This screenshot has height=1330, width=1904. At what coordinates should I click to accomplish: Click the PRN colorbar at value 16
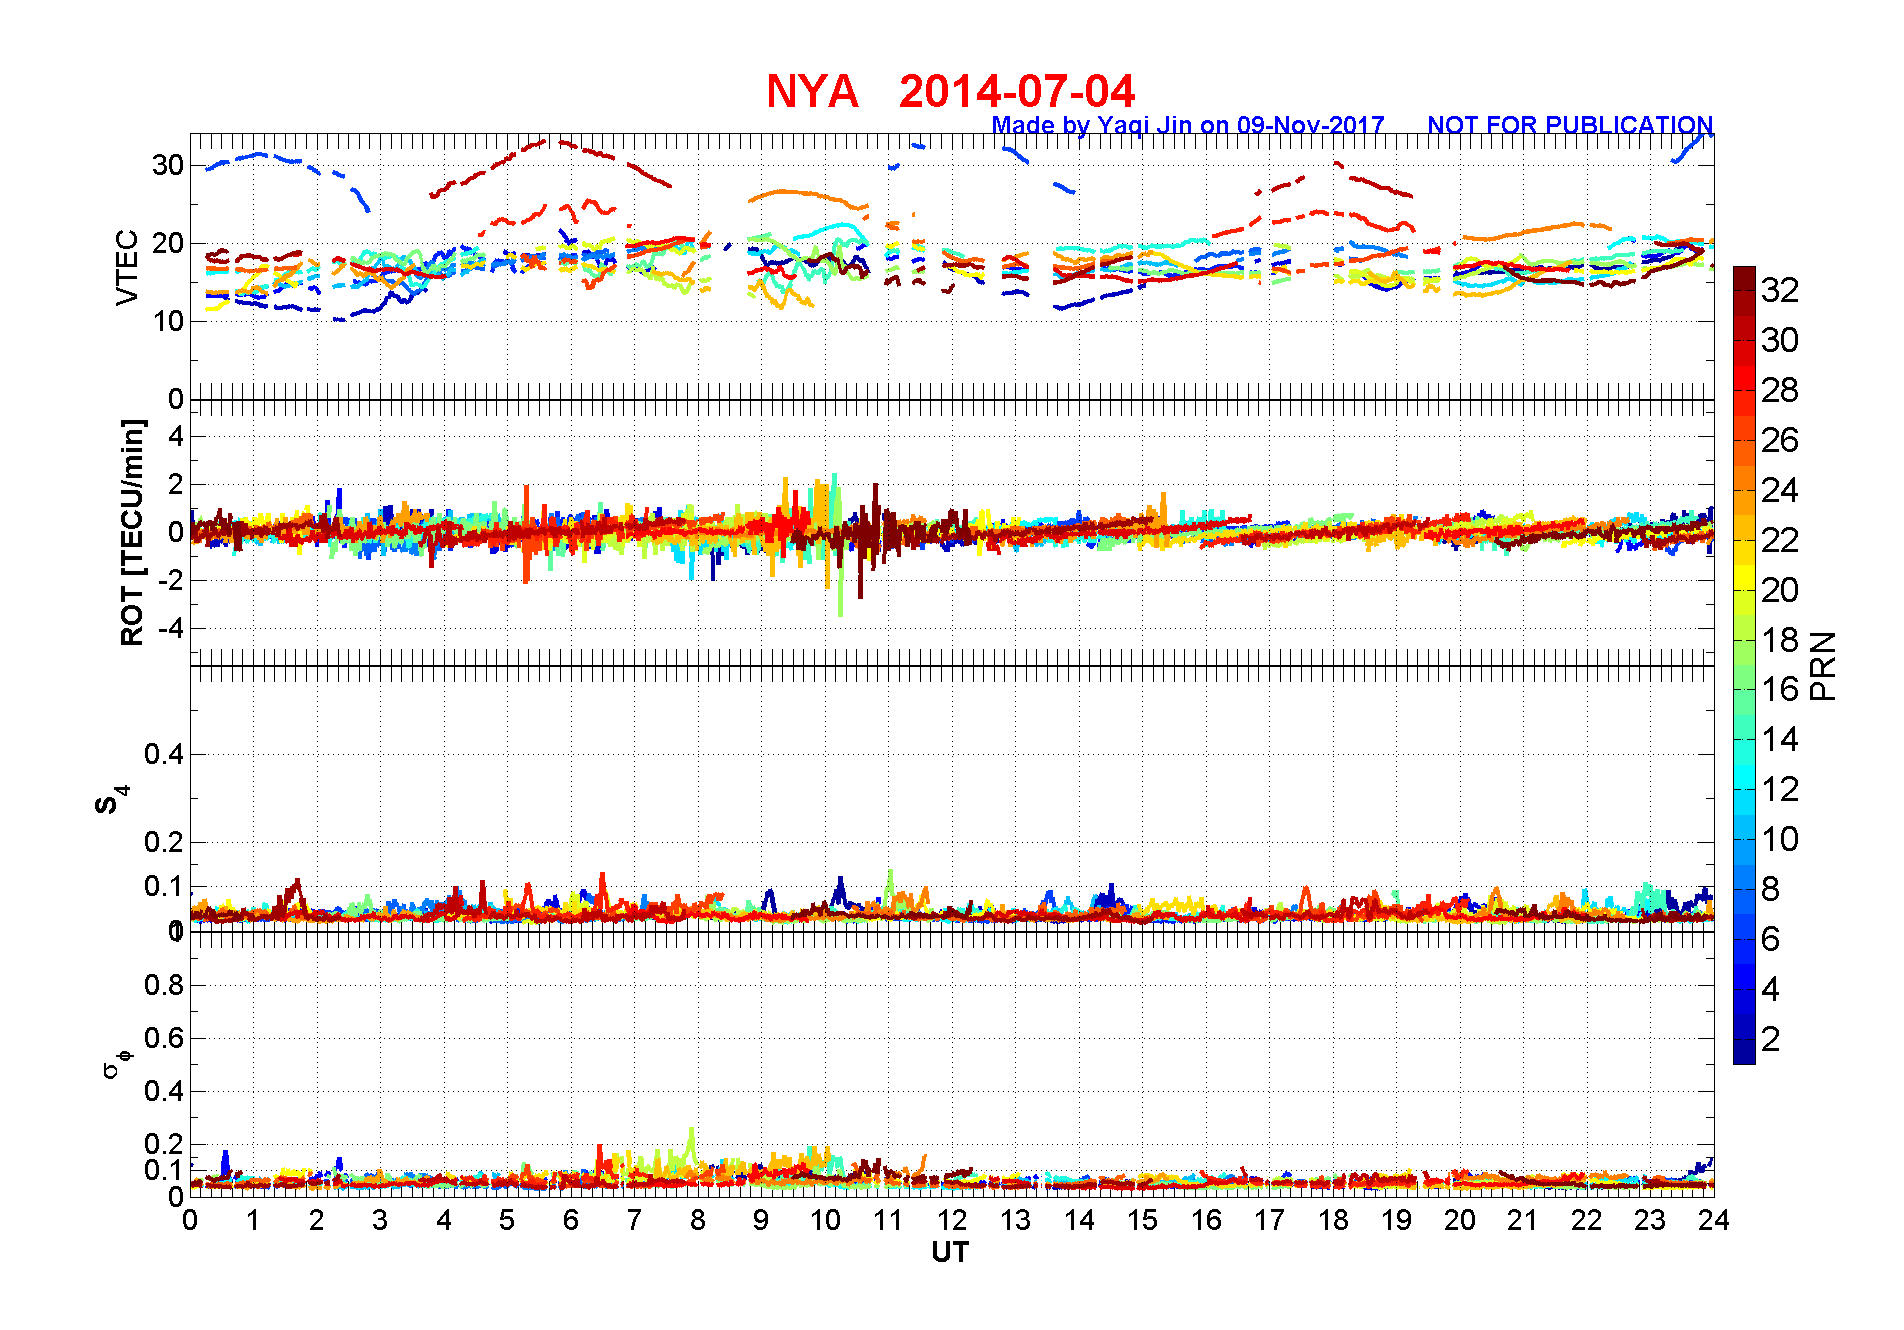pos(1744,689)
